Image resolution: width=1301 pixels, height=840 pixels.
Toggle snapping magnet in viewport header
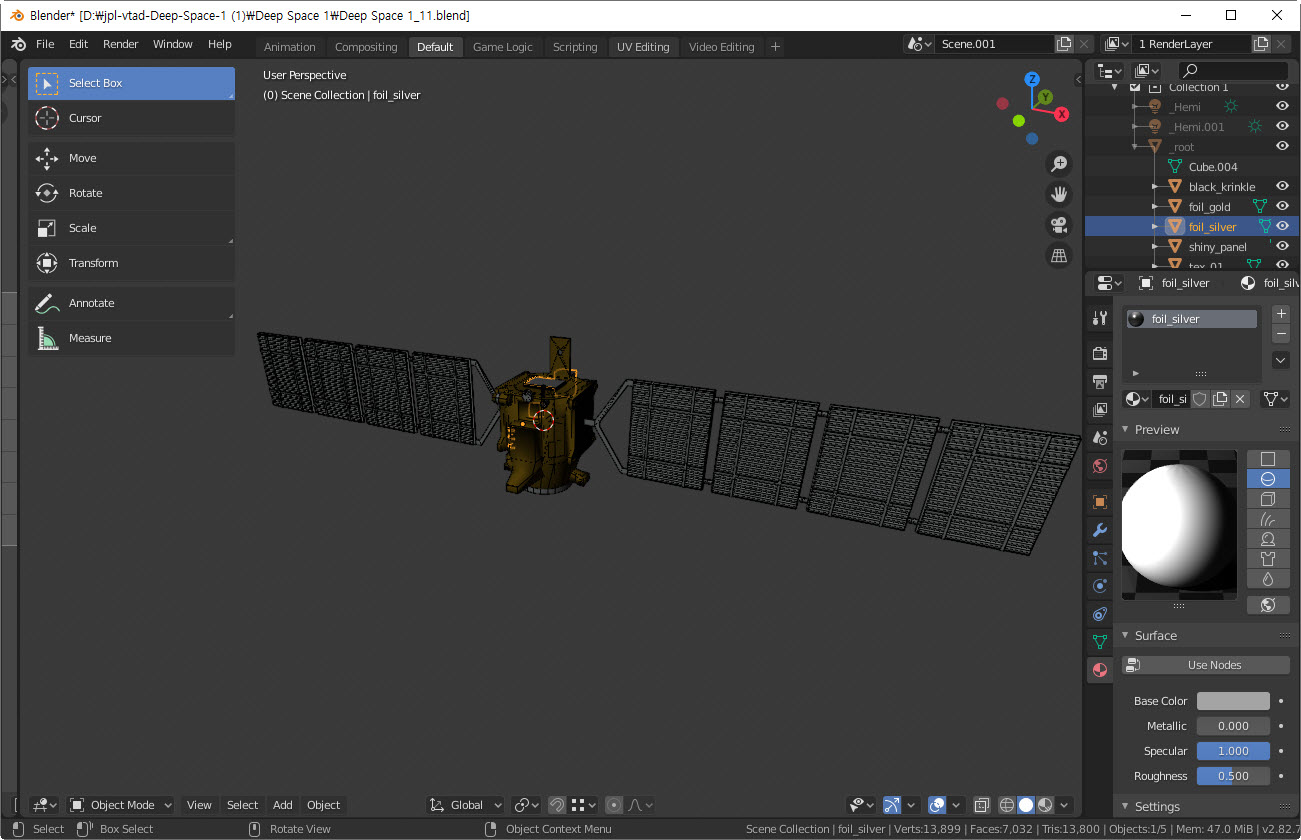point(557,805)
